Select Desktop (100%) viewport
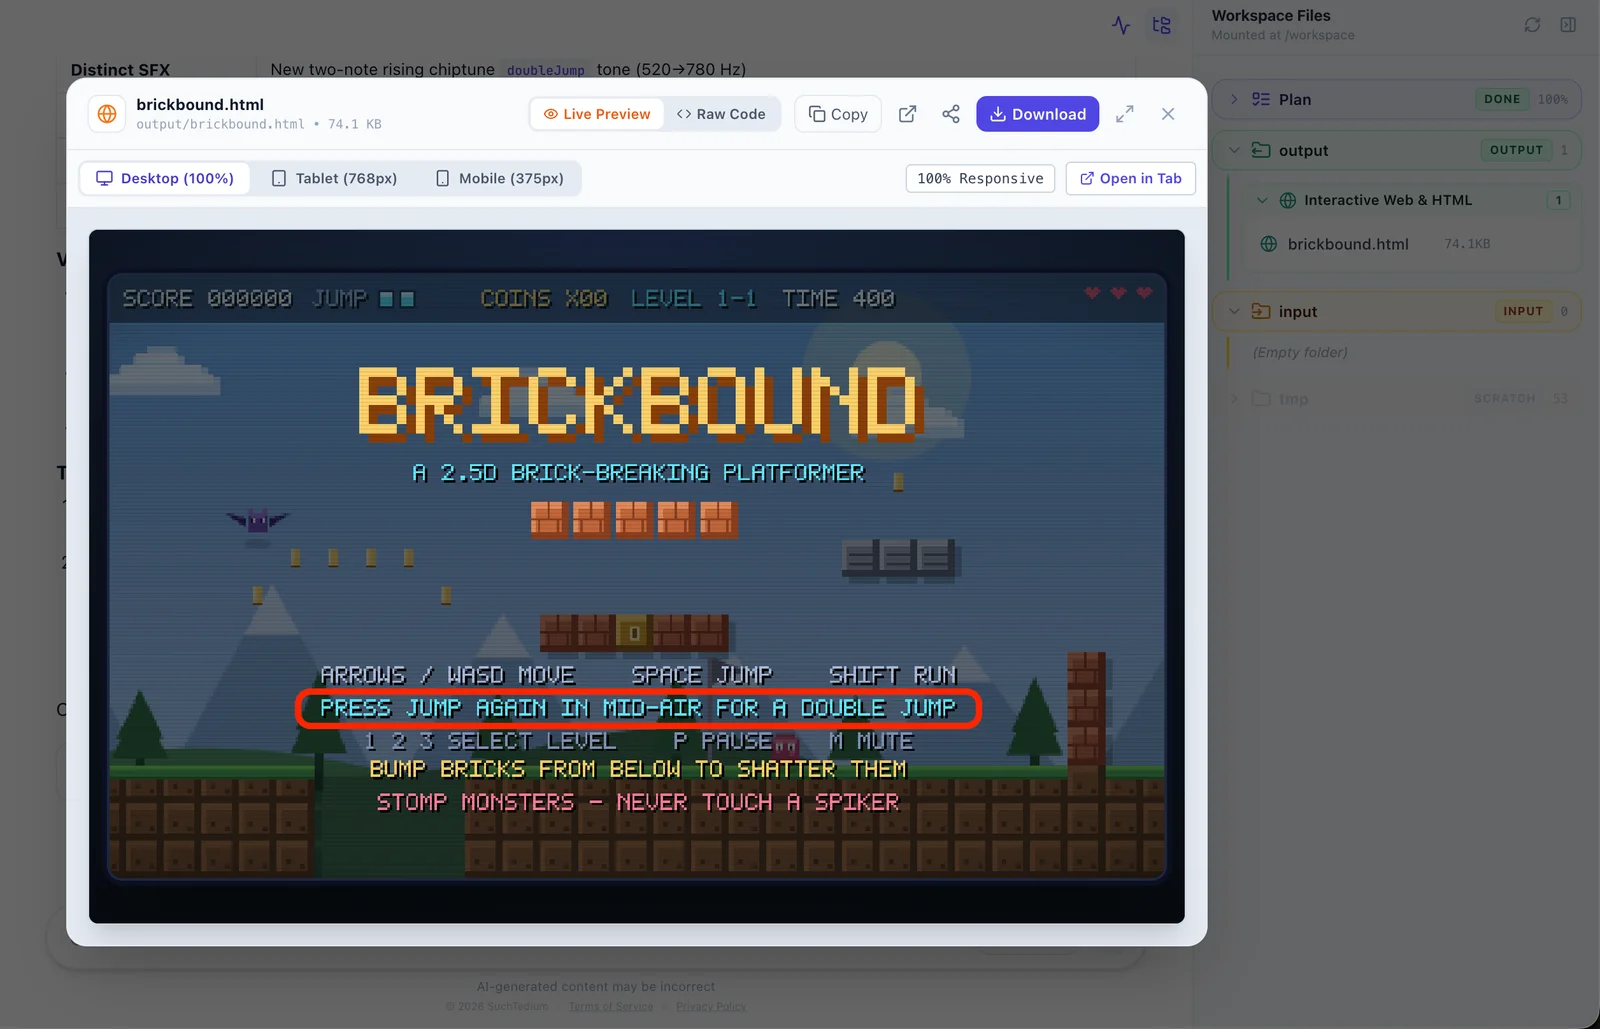1600x1029 pixels. (165, 178)
